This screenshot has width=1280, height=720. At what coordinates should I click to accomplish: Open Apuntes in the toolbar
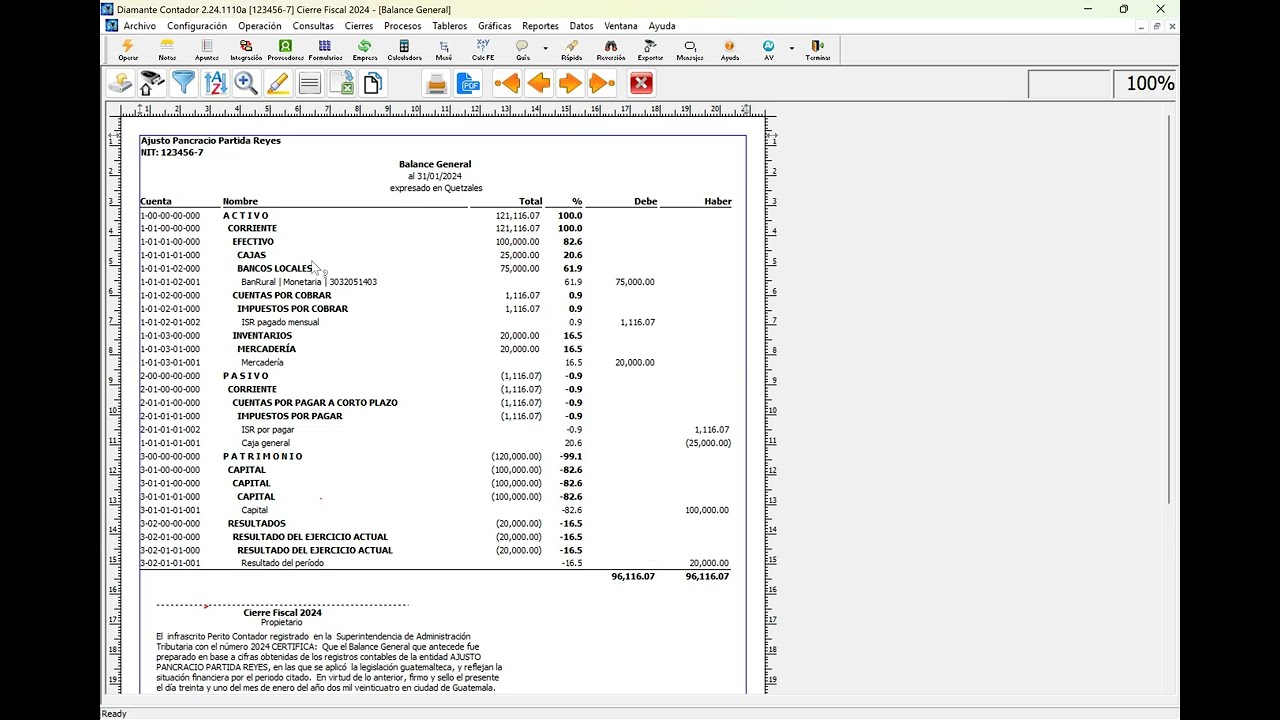point(207,50)
